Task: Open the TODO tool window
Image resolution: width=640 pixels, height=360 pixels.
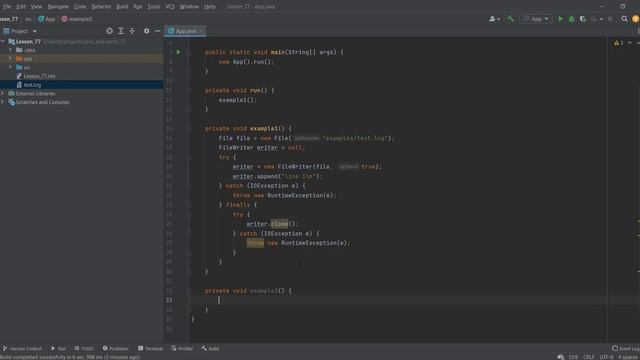Action: coord(84,349)
